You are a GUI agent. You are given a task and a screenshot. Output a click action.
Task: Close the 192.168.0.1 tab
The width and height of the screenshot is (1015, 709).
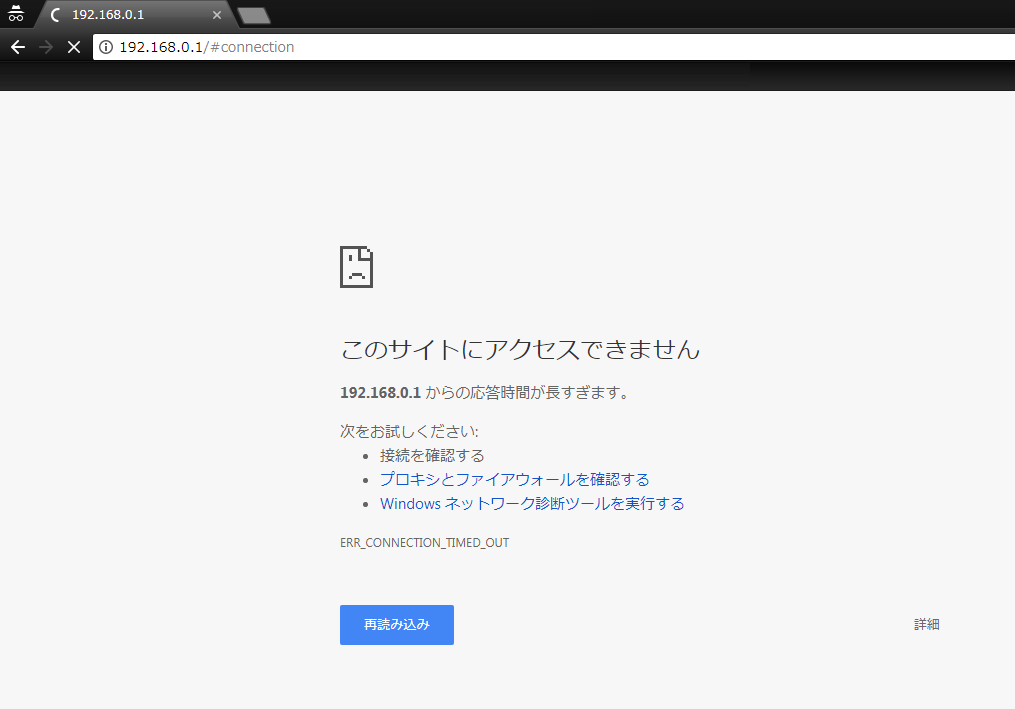click(217, 15)
